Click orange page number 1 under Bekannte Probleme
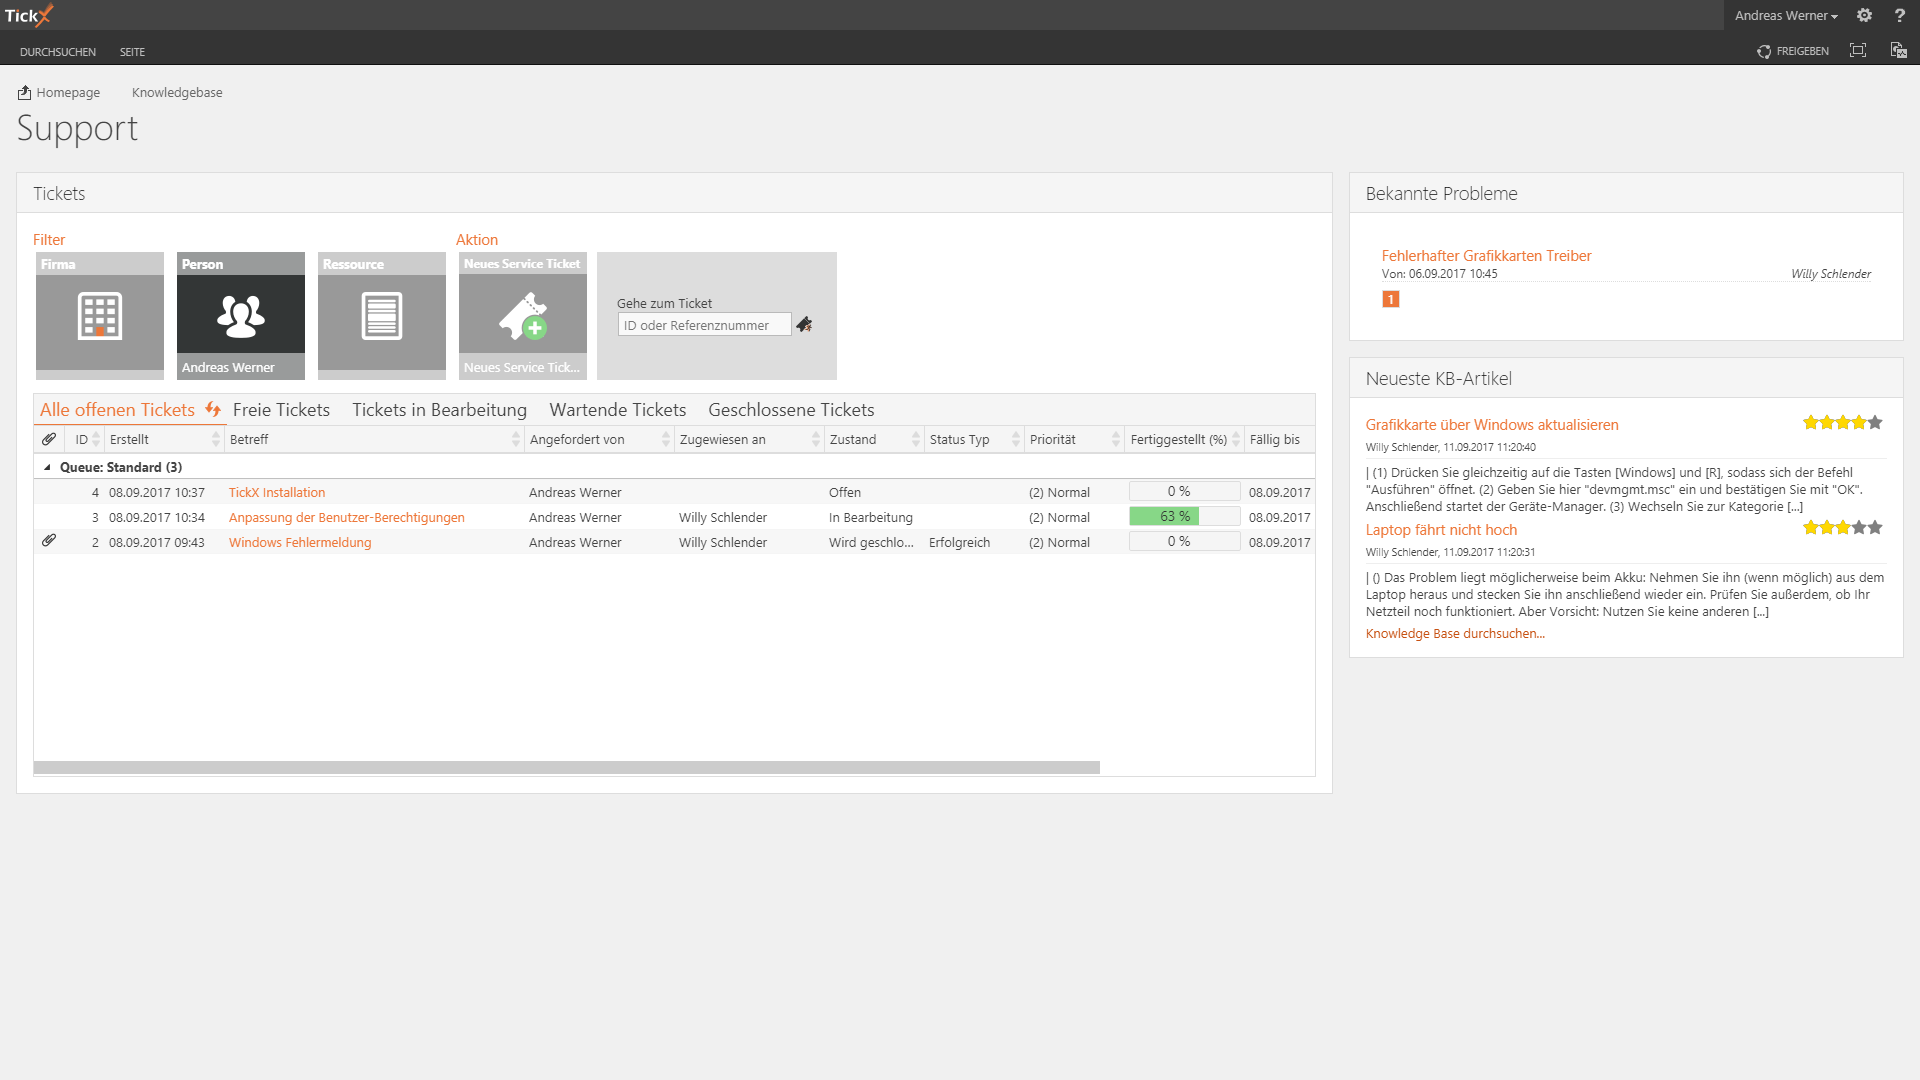The image size is (1920, 1080). 1390,299
